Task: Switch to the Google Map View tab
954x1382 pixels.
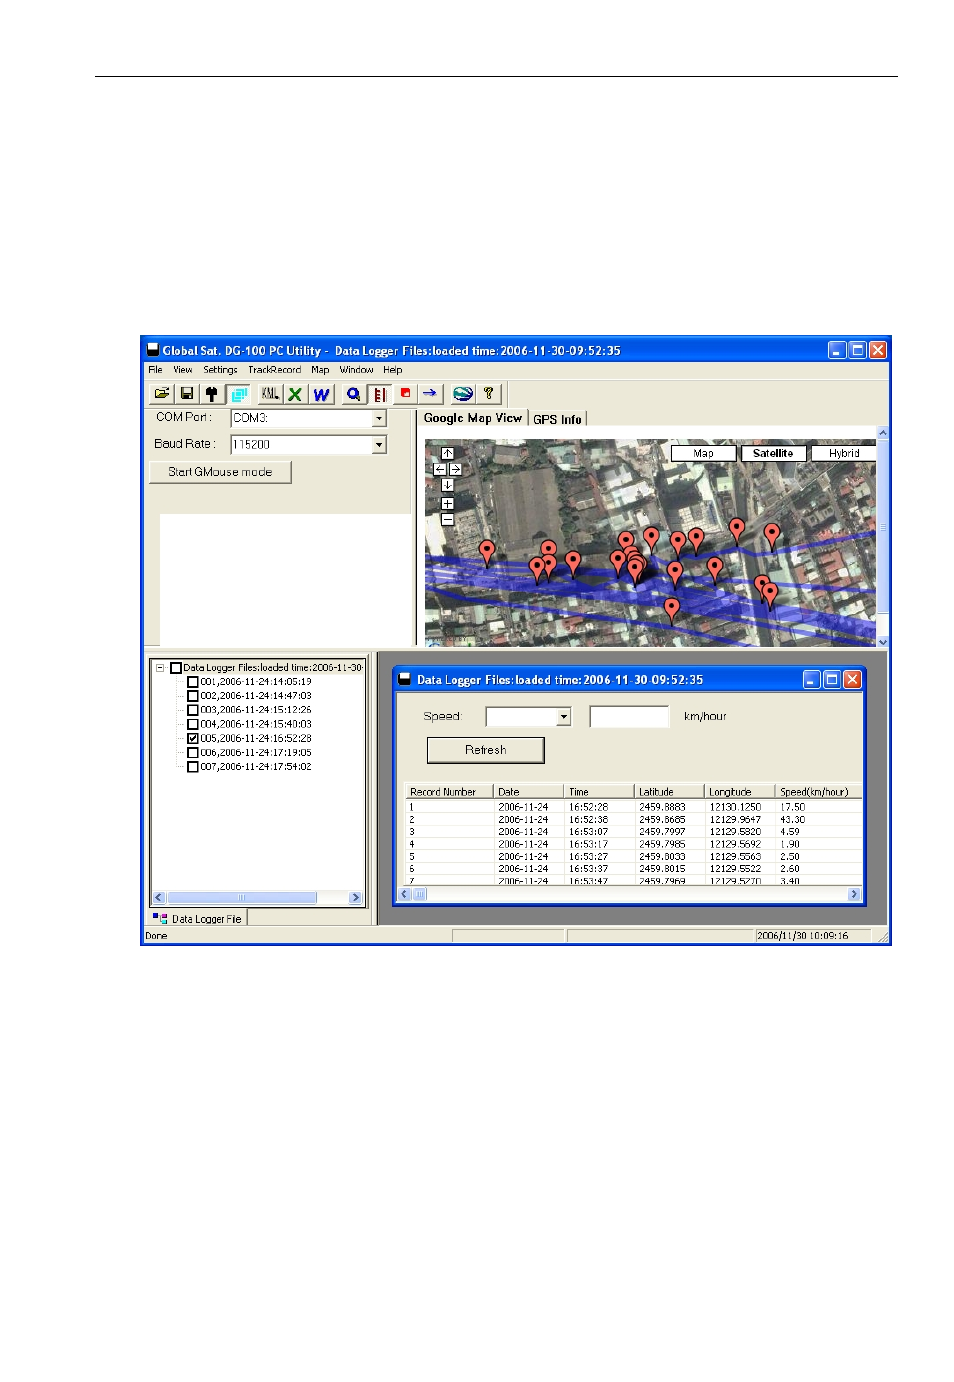Action: click(x=473, y=418)
